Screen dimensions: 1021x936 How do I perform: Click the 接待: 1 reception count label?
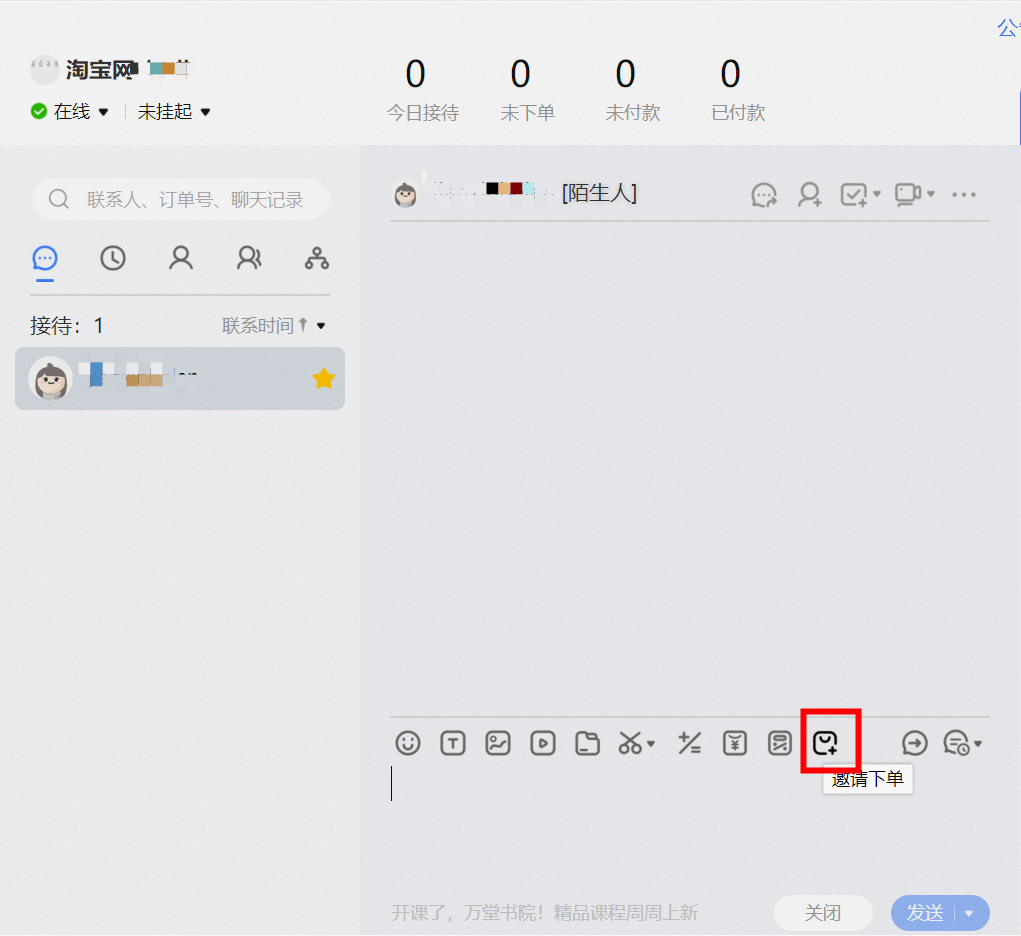(66, 325)
